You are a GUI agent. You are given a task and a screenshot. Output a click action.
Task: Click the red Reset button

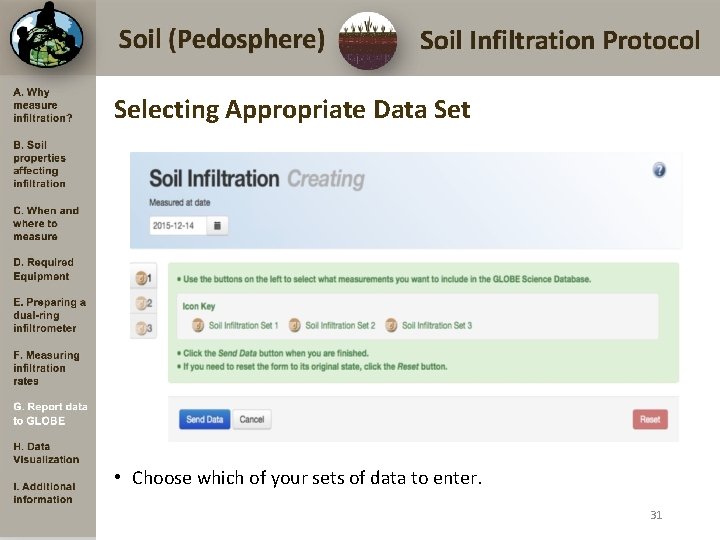coord(650,419)
